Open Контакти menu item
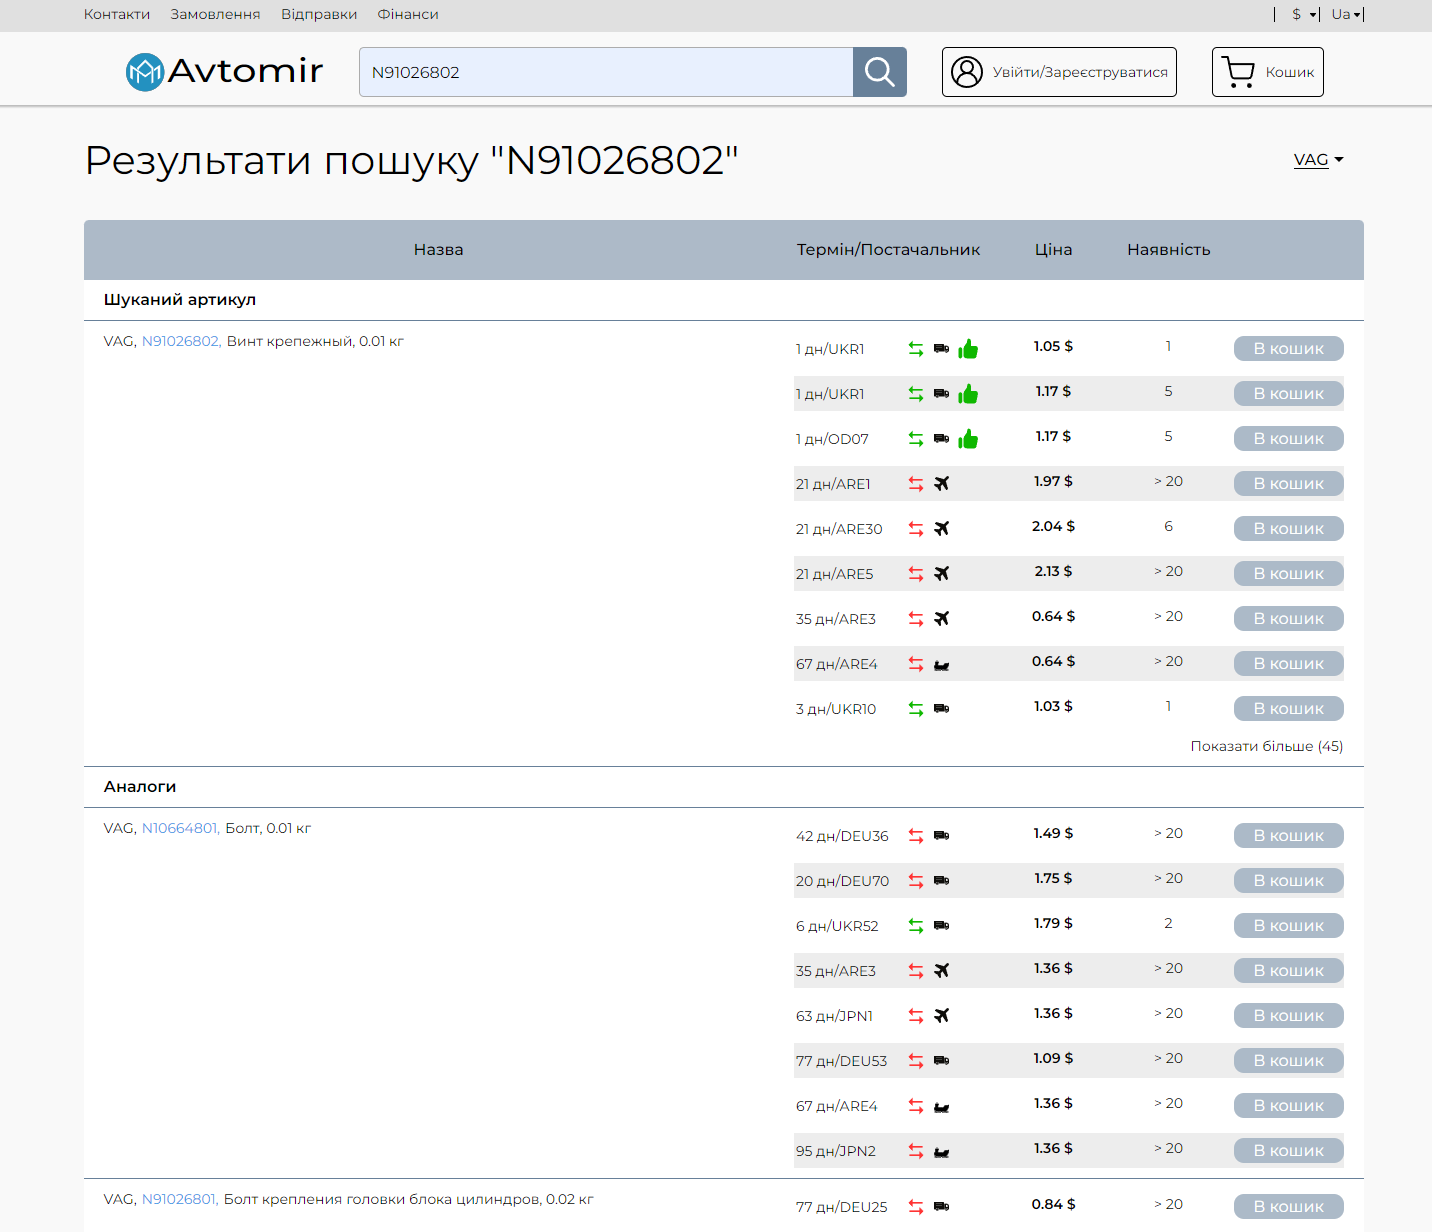1432x1232 pixels. click(117, 14)
